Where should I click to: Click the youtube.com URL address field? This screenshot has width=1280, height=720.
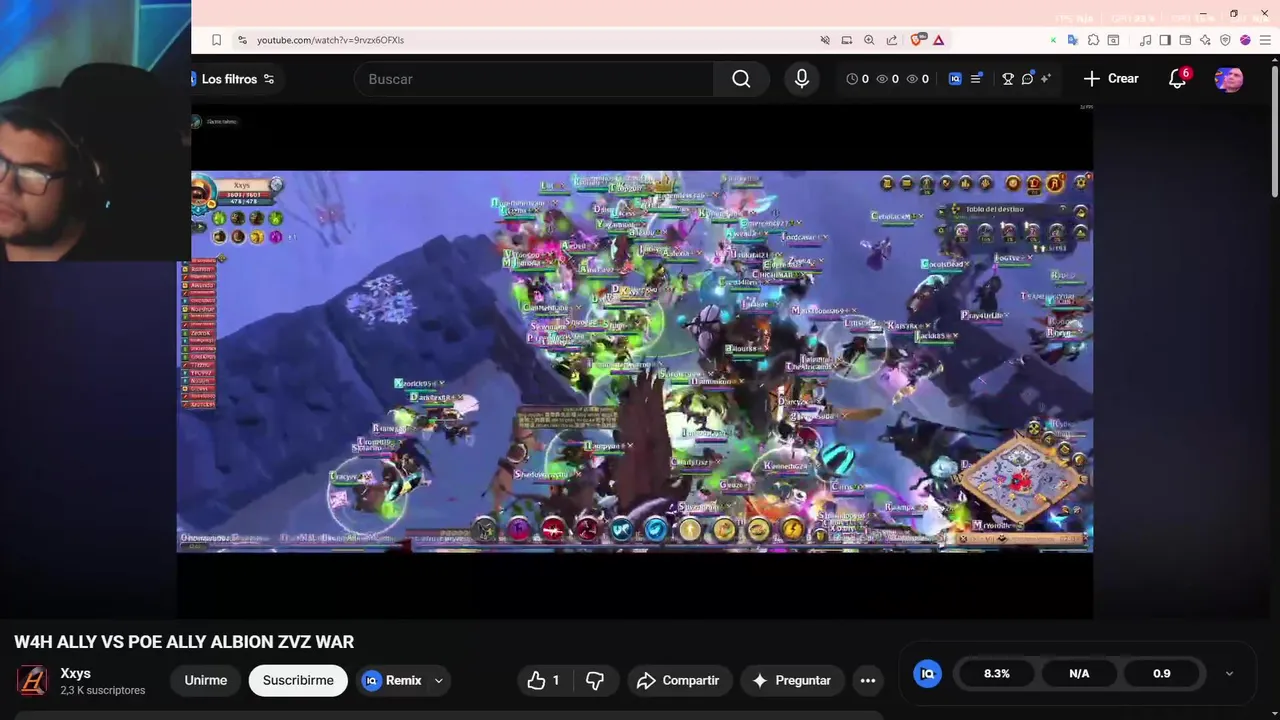pyautogui.click(x=330, y=40)
